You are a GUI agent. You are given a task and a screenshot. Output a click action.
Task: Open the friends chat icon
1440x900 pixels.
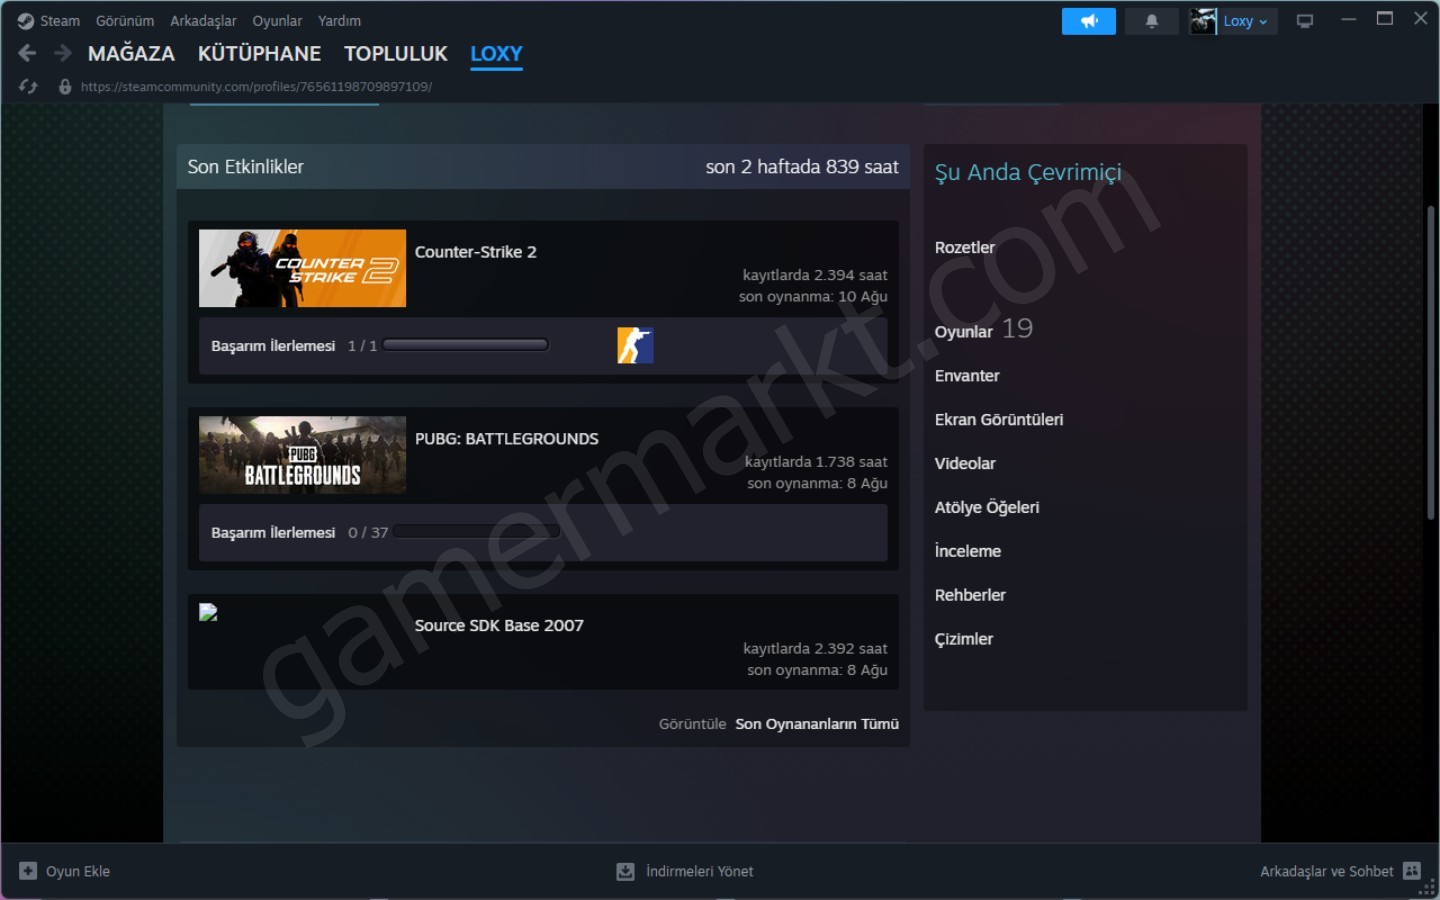(x=1412, y=871)
